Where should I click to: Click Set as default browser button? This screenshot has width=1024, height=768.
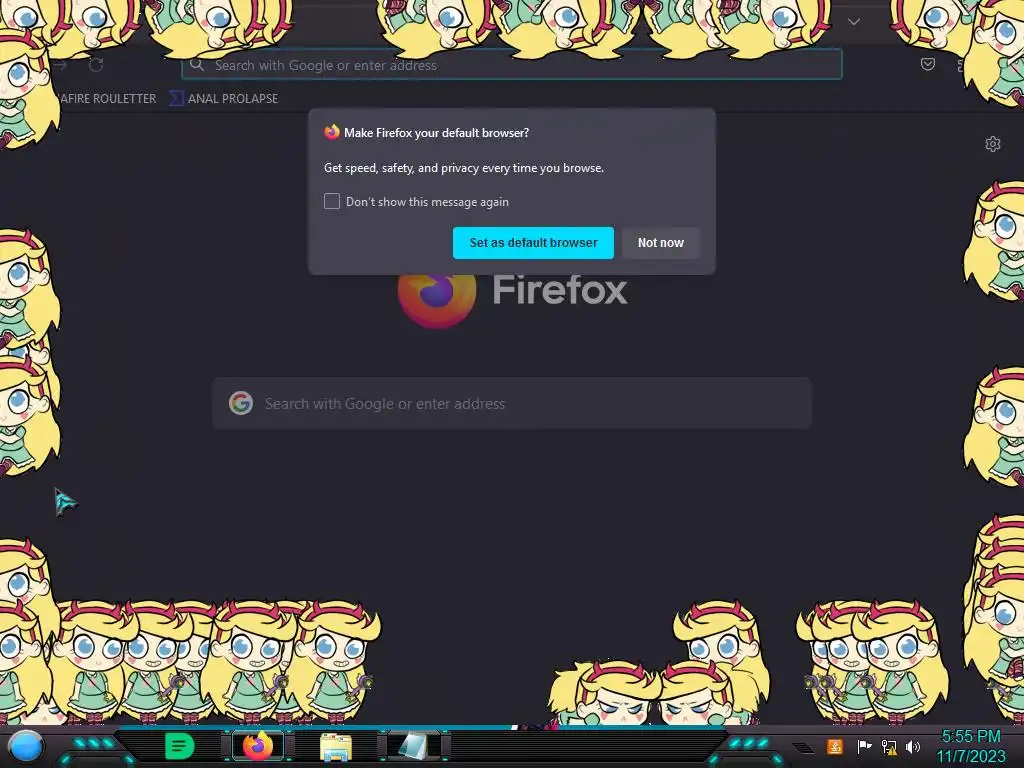click(x=533, y=243)
